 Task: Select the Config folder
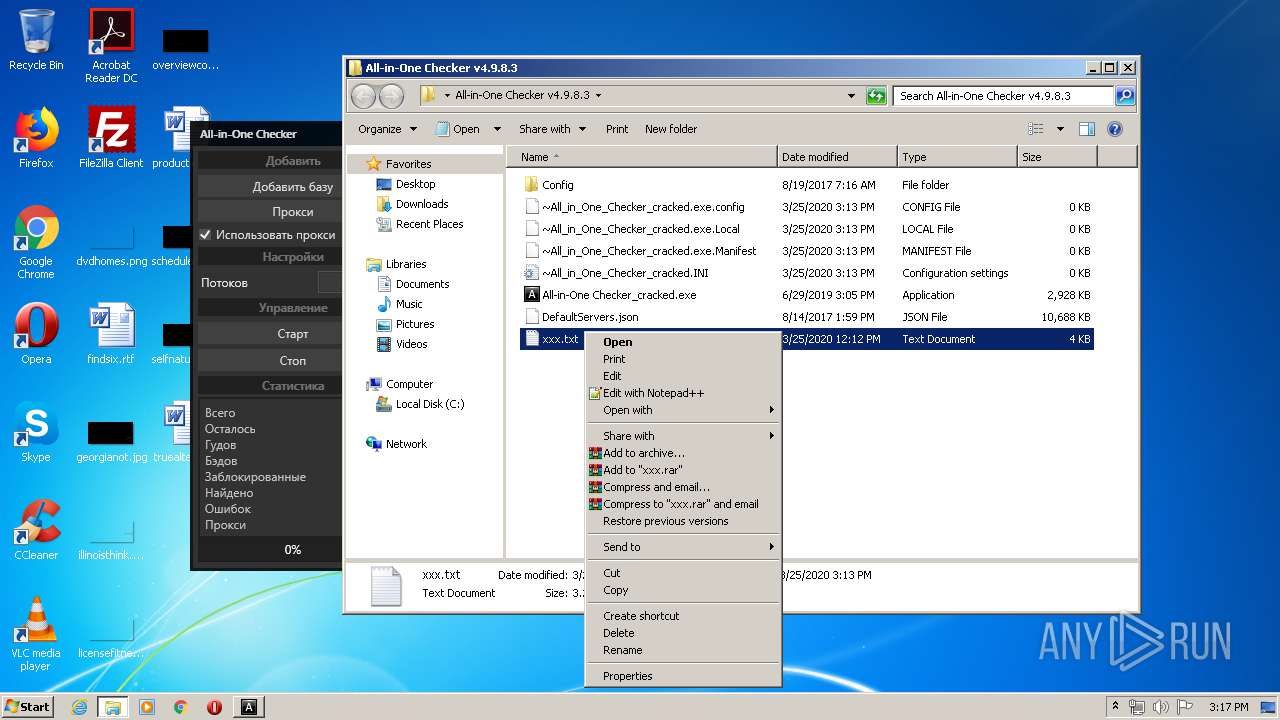pyautogui.click(x=557, y=185)
